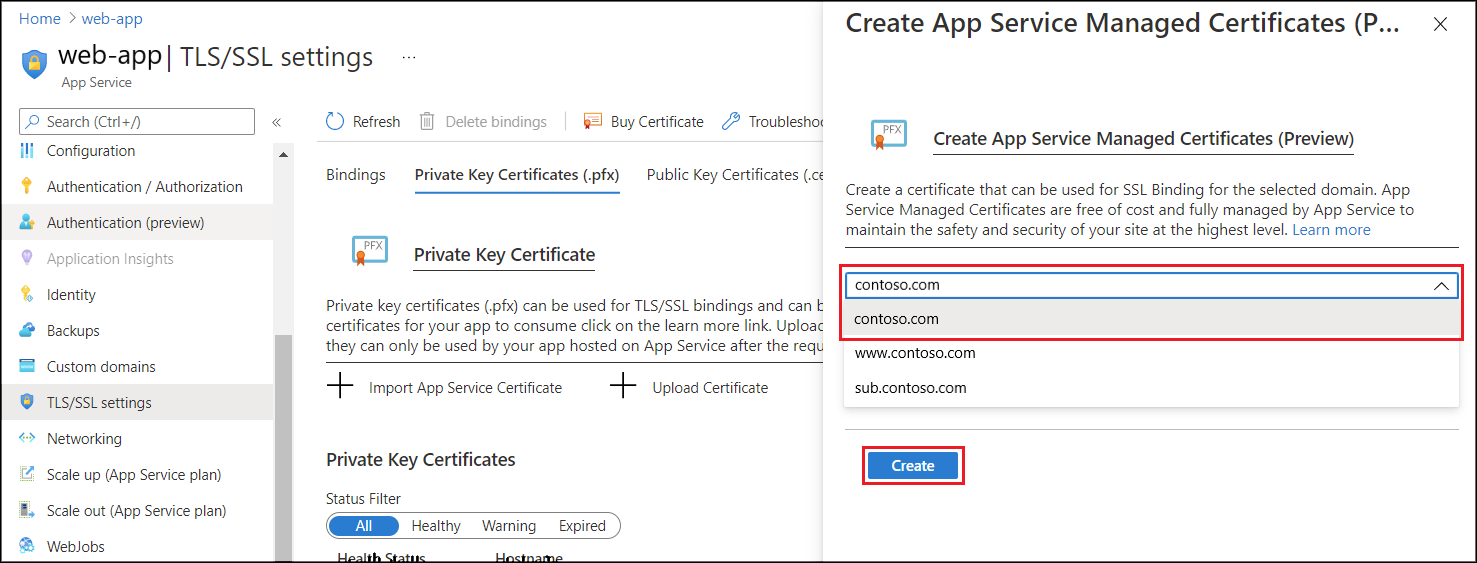Click the search magnifier icon in sidebar

33,122
